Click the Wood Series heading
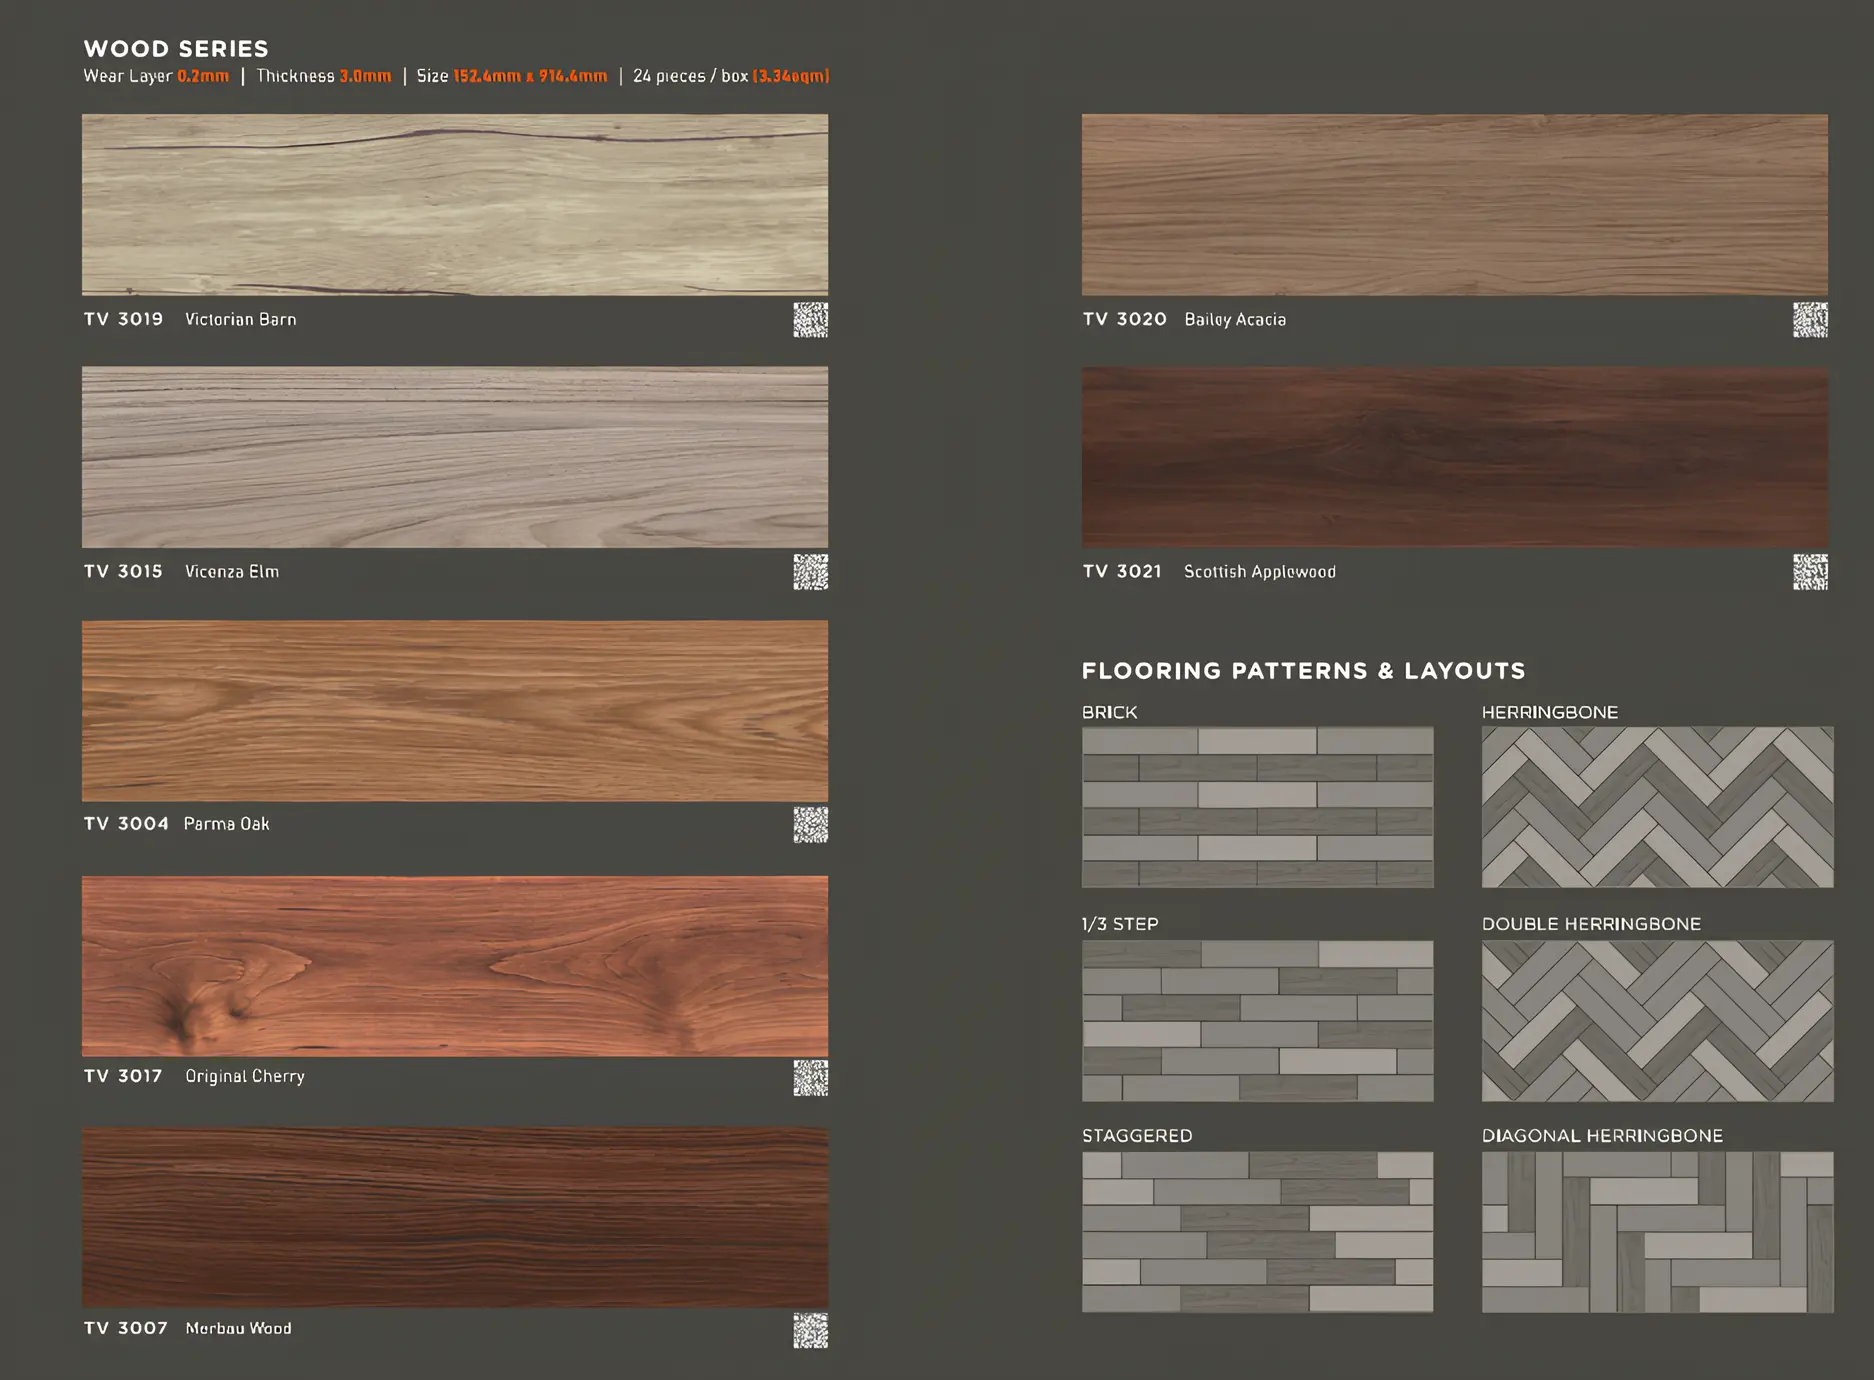The width and height of the screenshot is (1874, 1380). click(176, 49)
